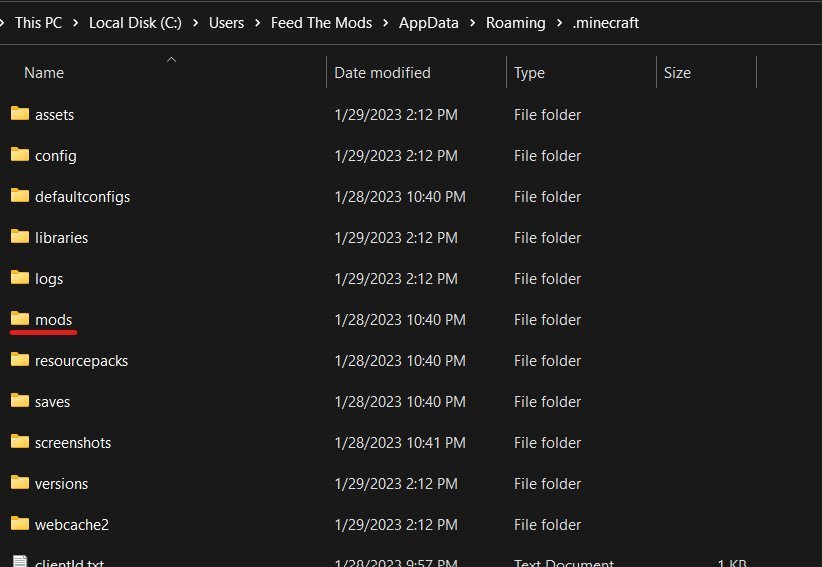Select the mods folder icon
Viewport: 822px width, 567px height.
[x=20, y=318]
